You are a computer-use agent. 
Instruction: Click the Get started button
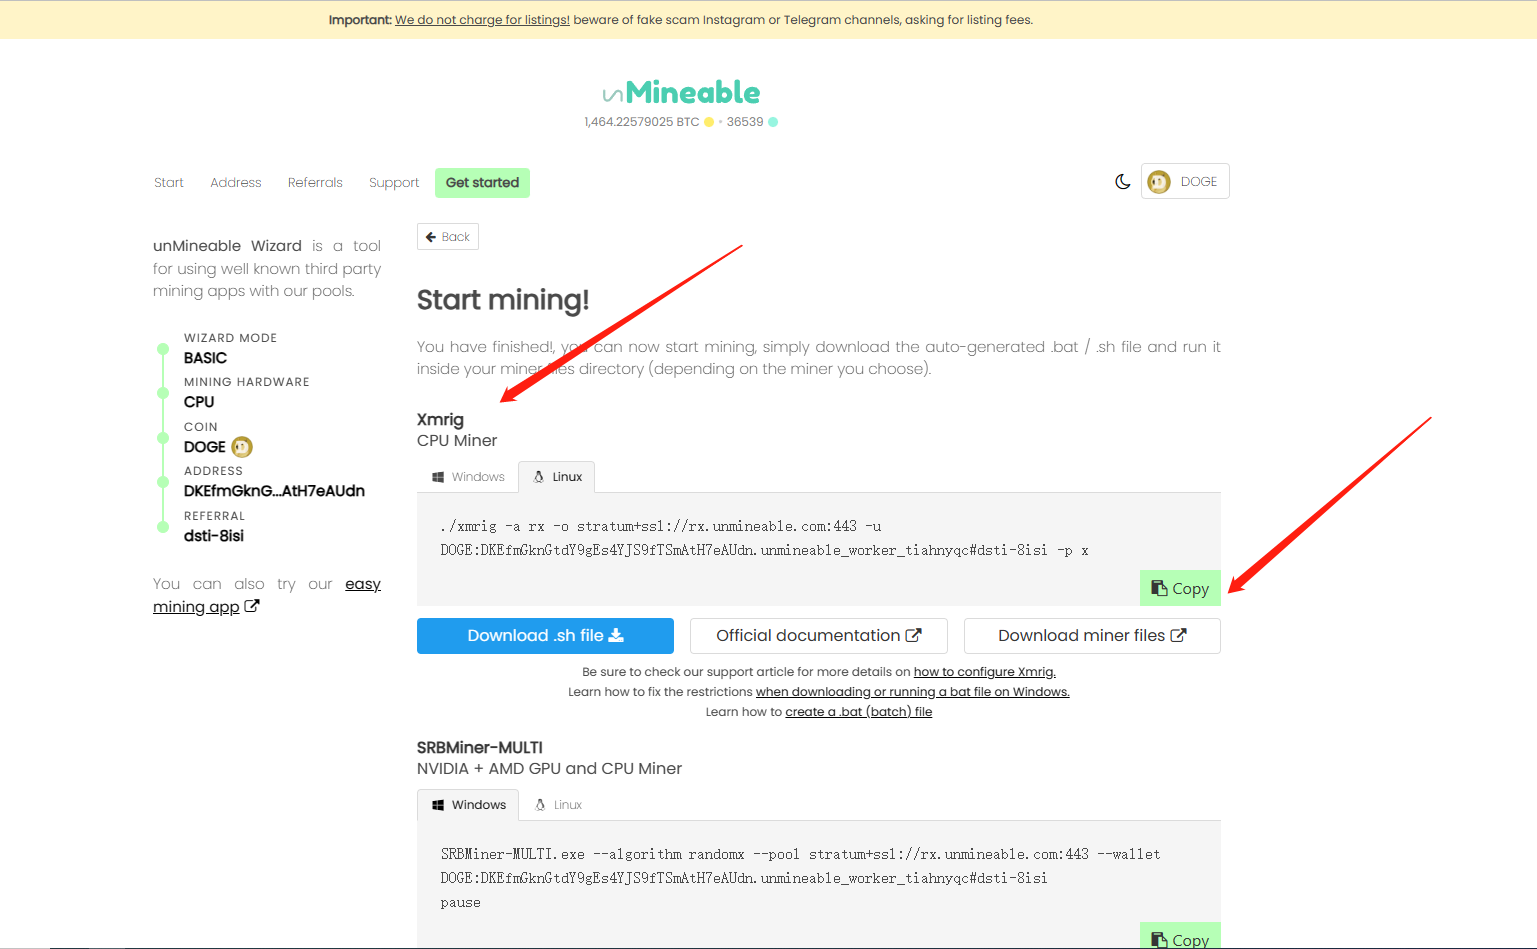(482, 183)
